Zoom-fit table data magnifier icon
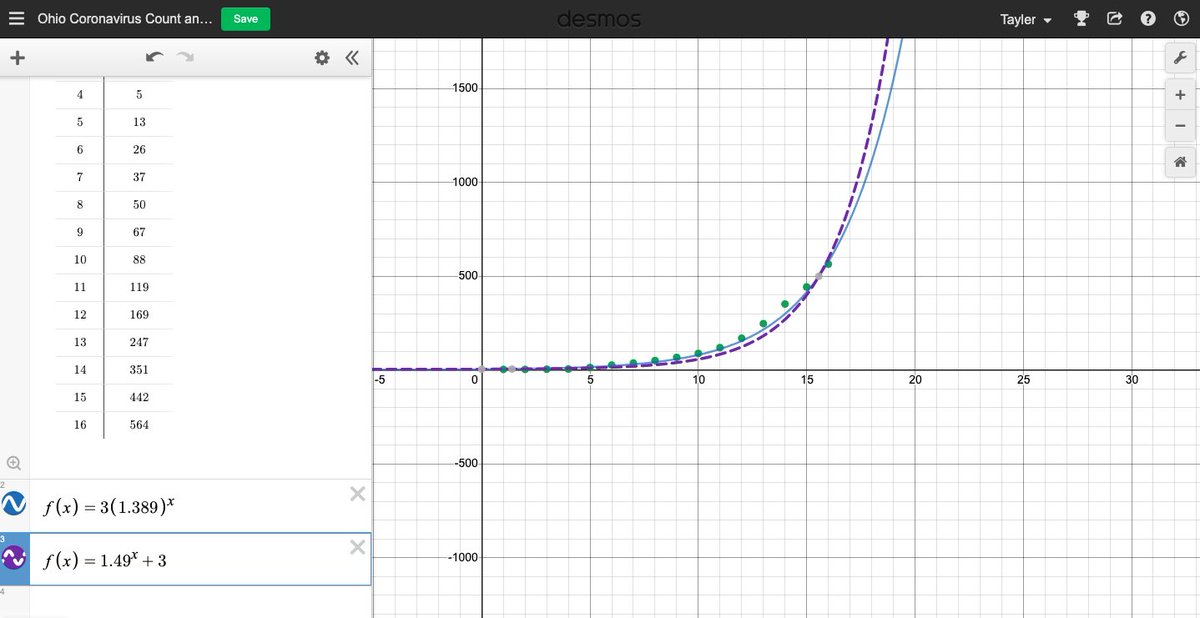The width and height of the screenshot is (1200, 618). click(13, 462)
